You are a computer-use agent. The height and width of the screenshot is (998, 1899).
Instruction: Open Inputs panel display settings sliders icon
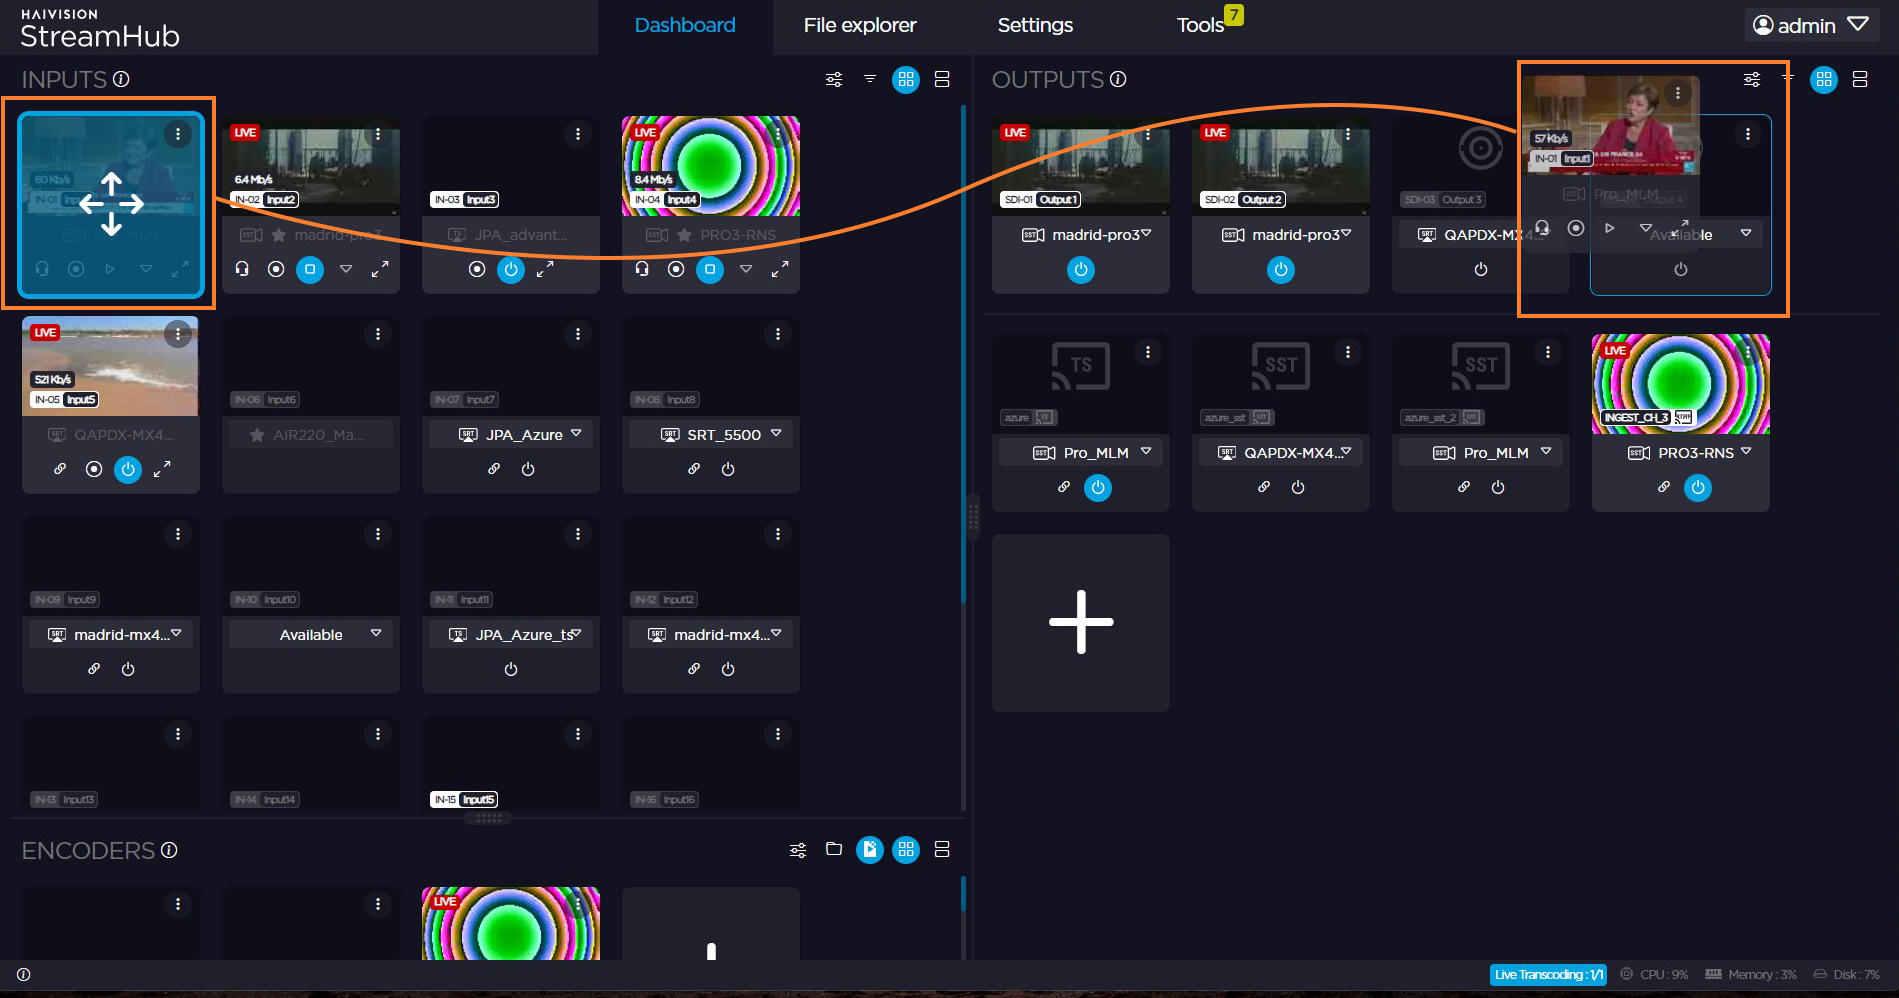[833, 79]
